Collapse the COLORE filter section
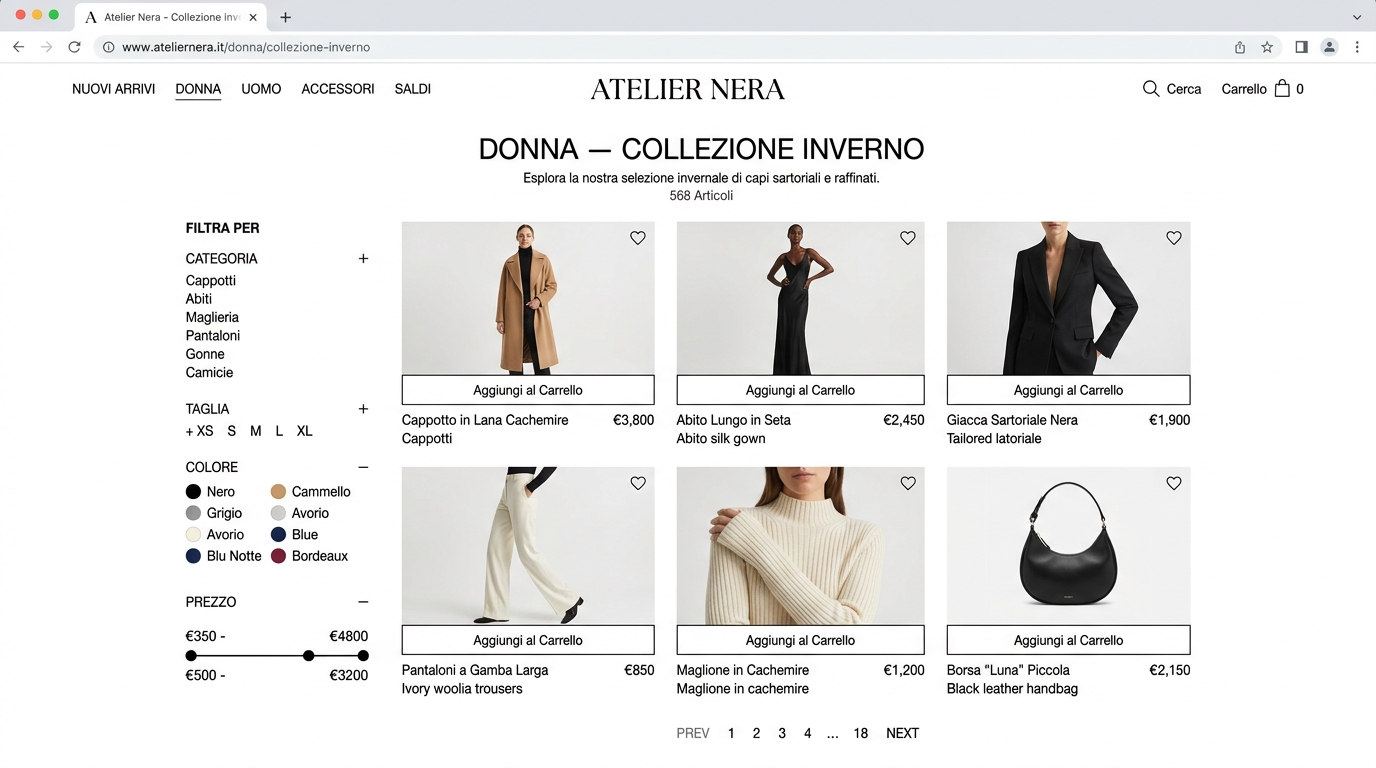 363,467
